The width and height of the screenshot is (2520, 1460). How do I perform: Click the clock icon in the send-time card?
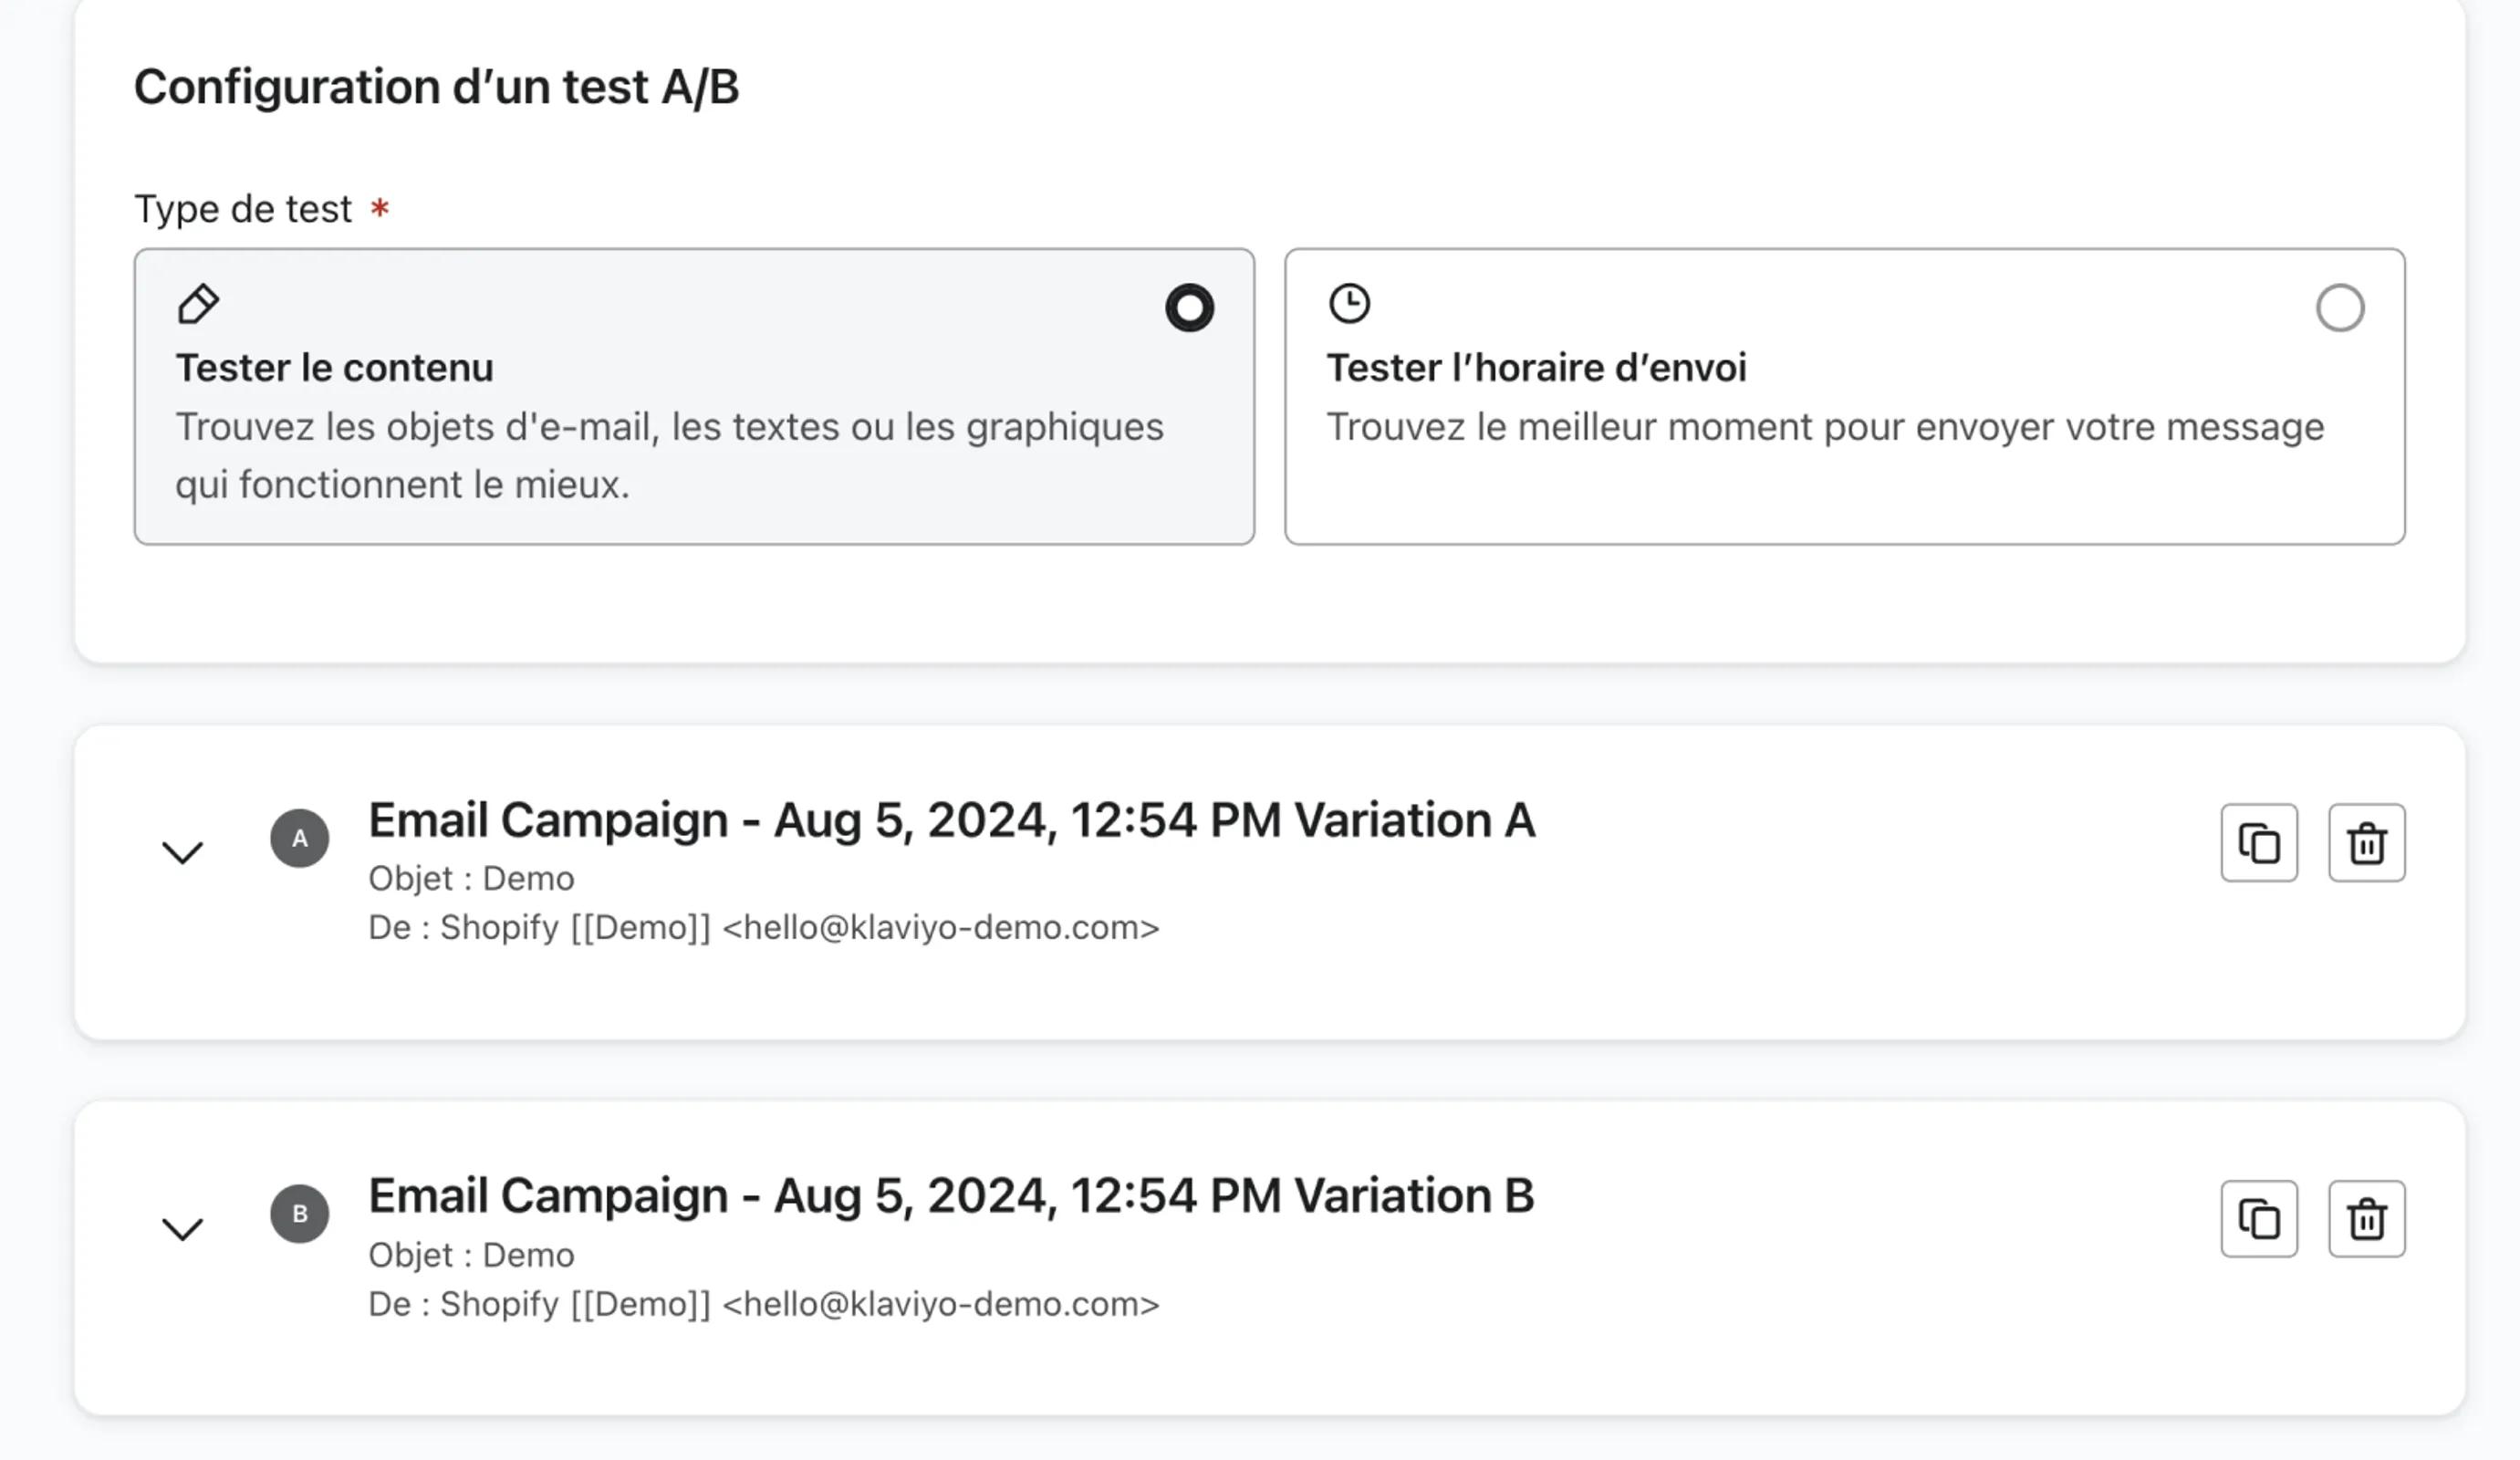pyautogui.click(x=1349, y=303)
